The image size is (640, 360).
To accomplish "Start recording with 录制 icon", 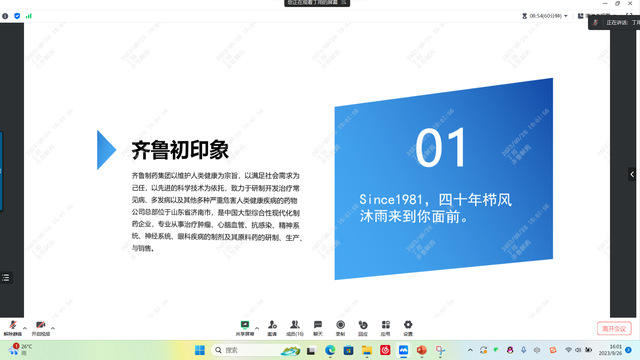I will pyautogui.click(x=340, y=328).
